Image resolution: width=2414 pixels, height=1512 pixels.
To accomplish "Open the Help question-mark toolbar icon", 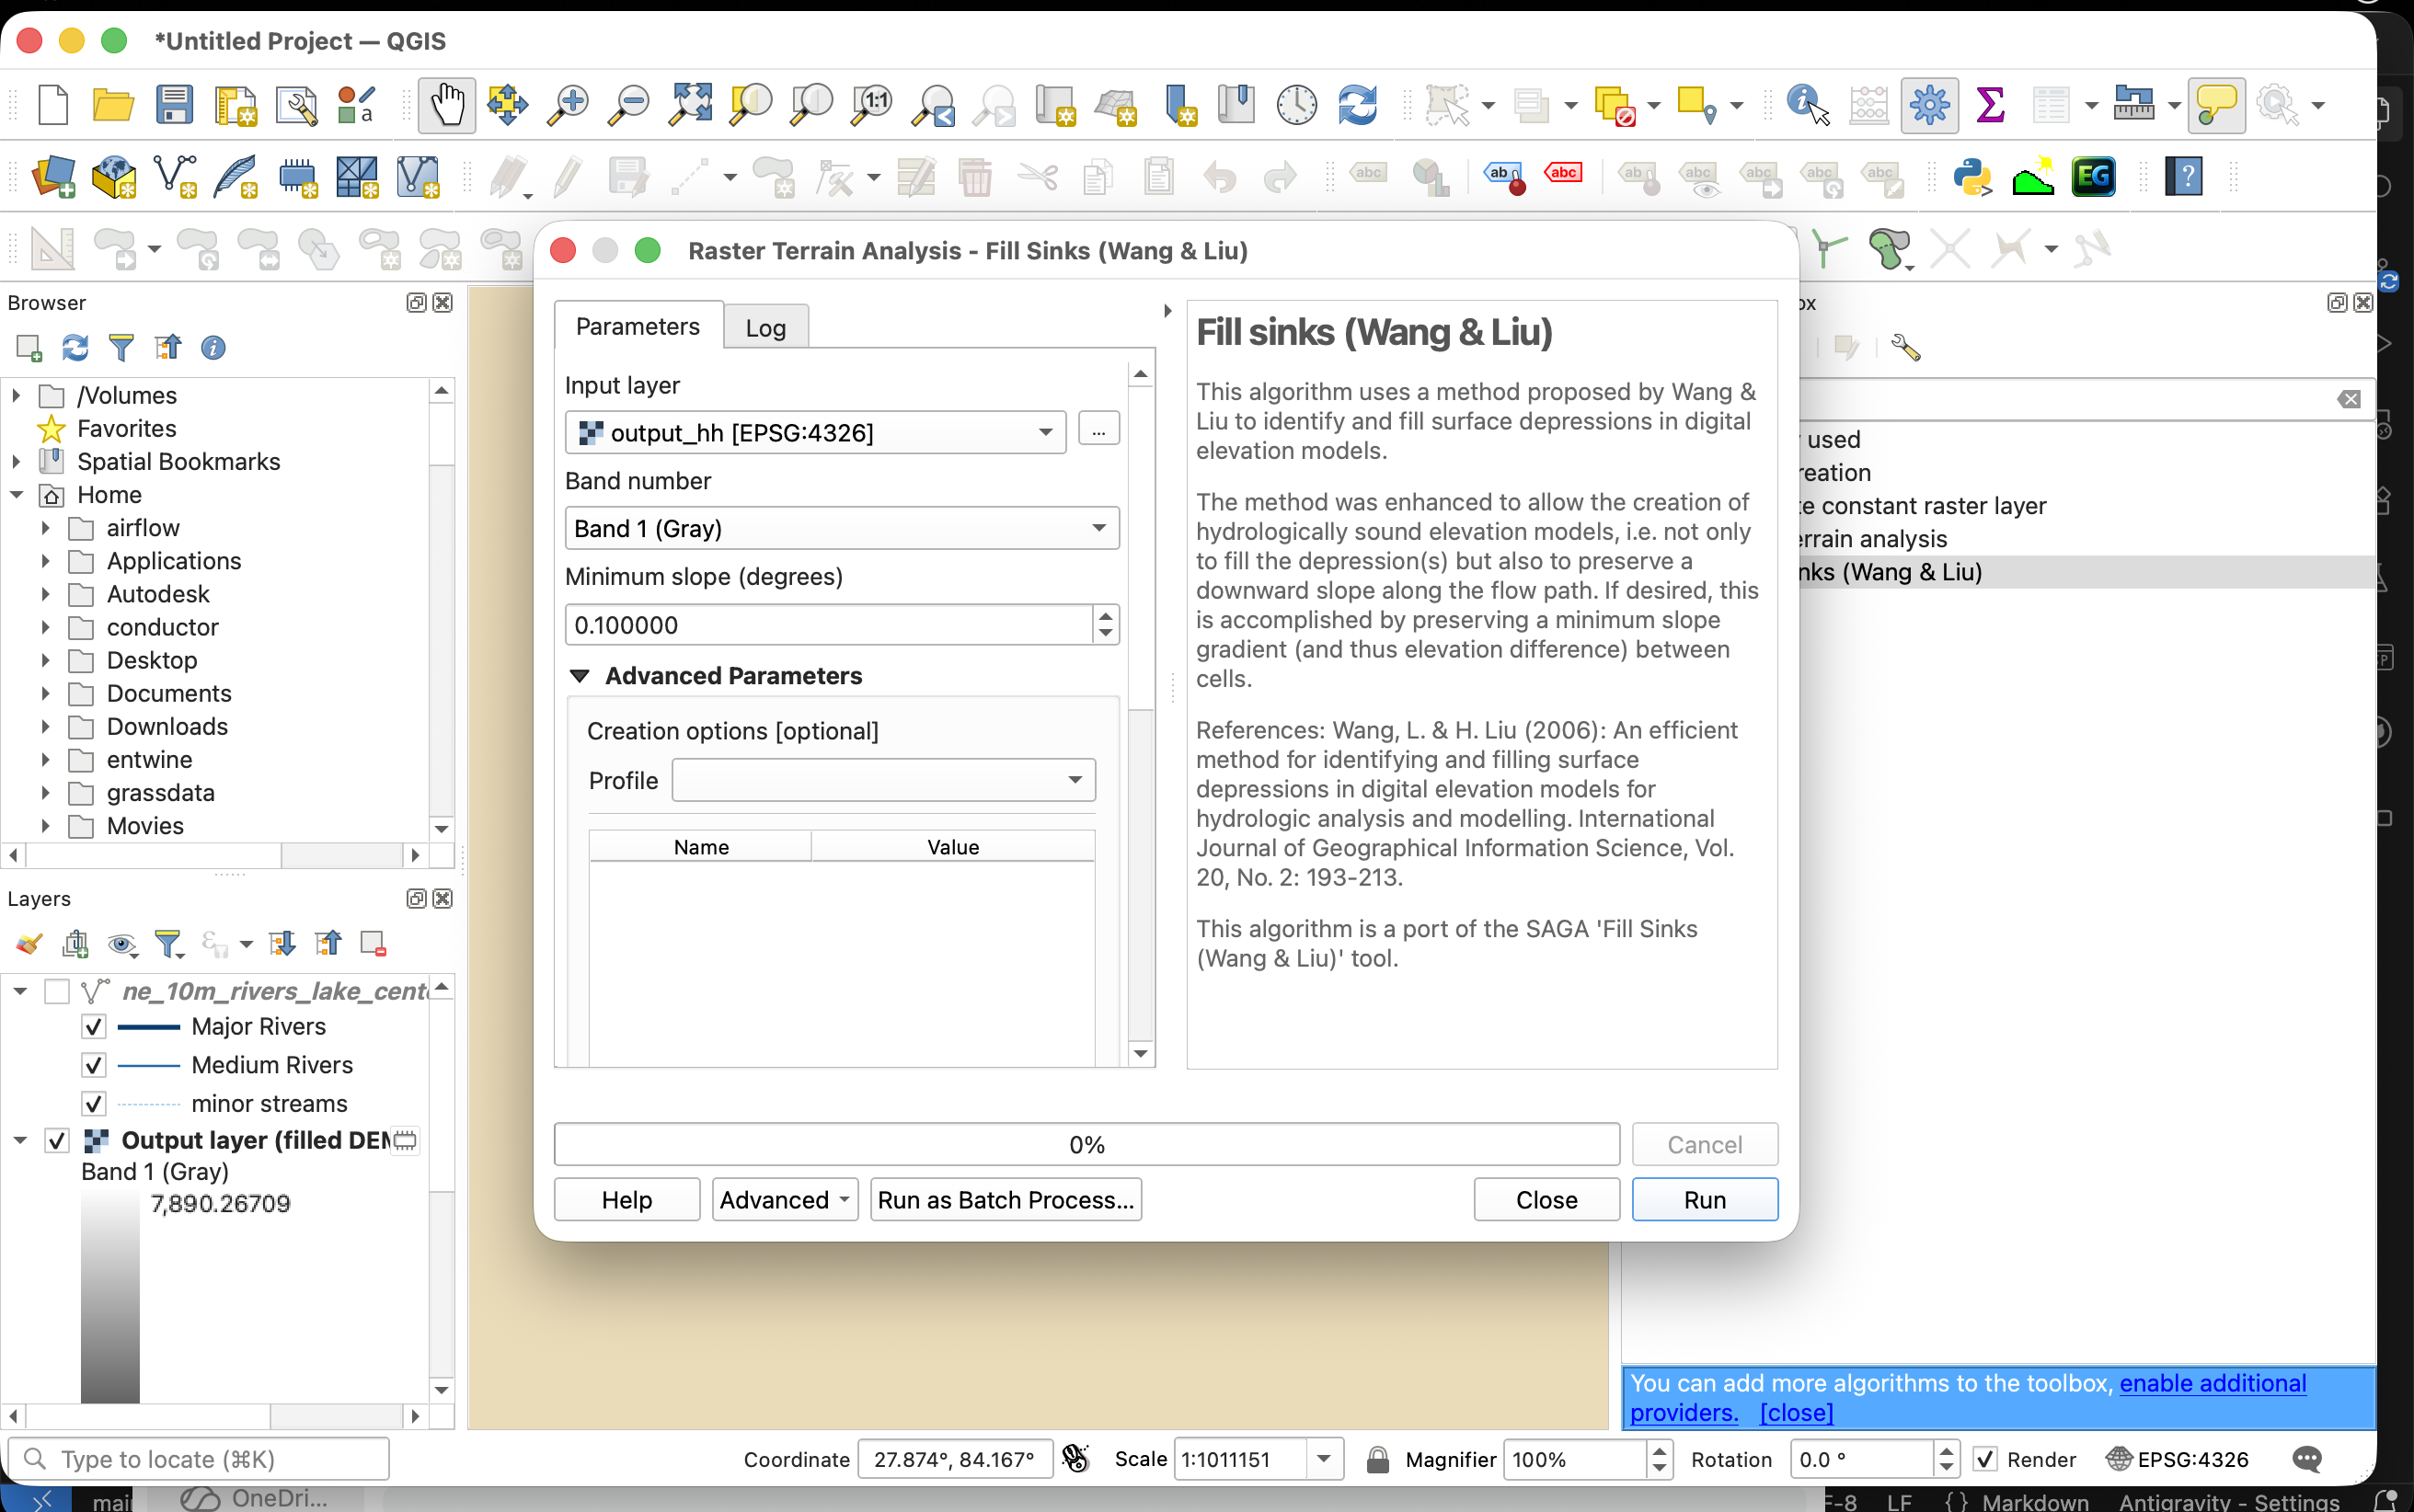I will (x=2184, y=177).
